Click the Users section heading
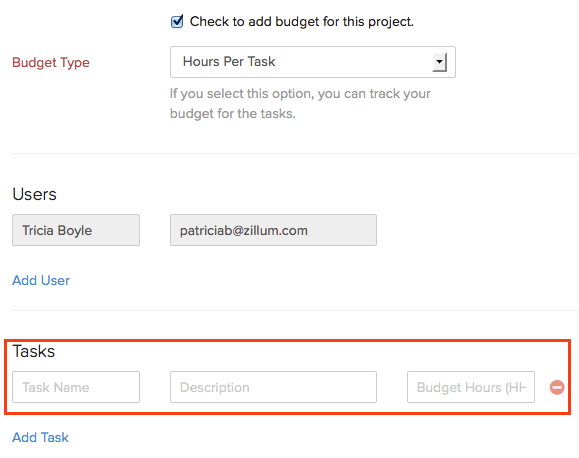The width and height of the screenshot is (579, 458). [34, 194]
